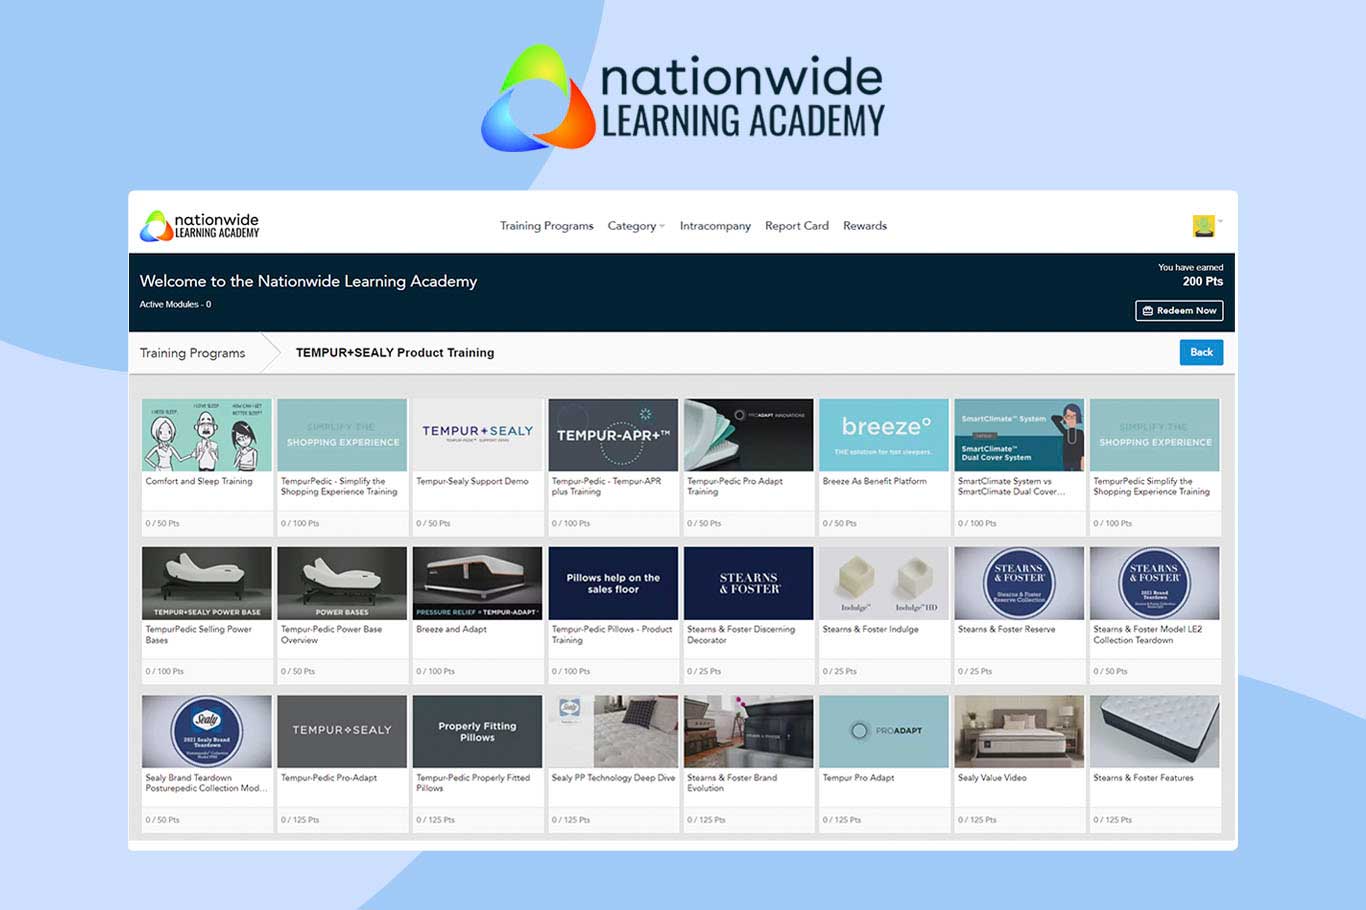The height and width of the screenshot is (910, 1366).
Task: Click the Redeem Now button
Action: click(x=1179, y=311)
